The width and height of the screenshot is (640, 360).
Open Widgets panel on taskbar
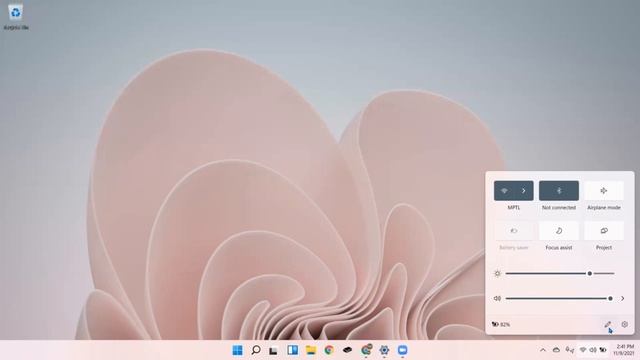[292, 350]
